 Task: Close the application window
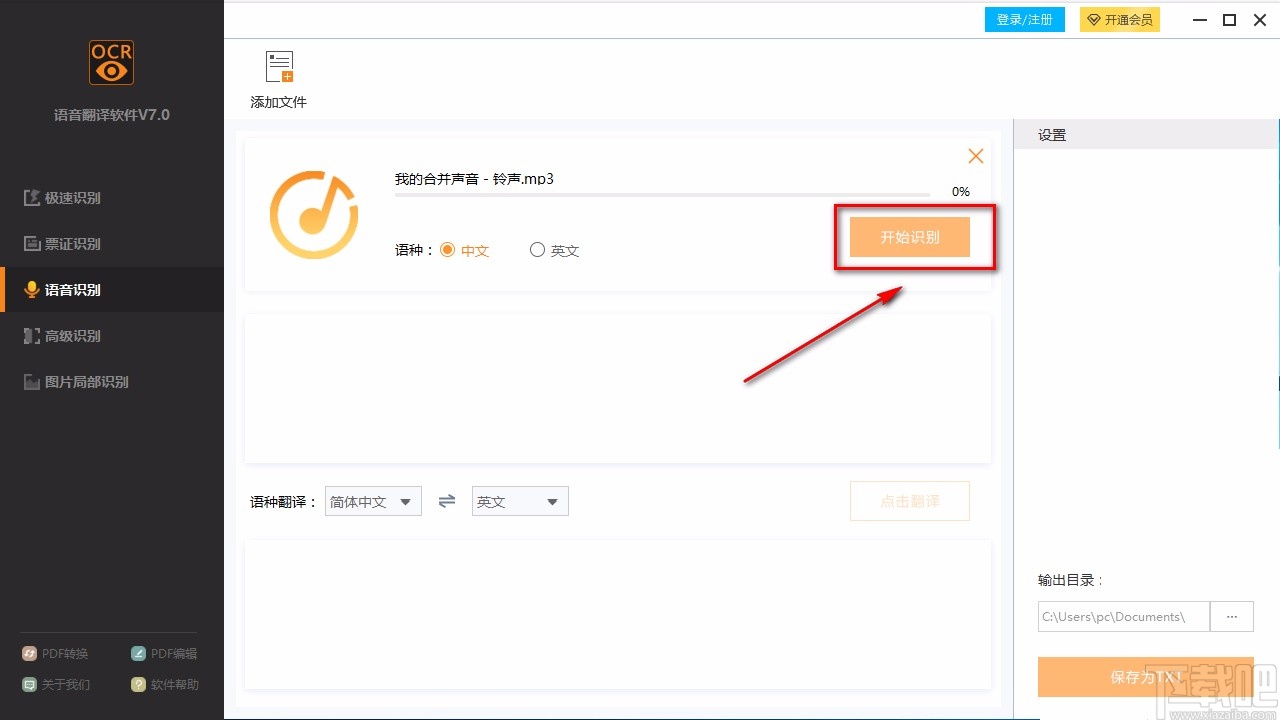click(1259, 20)
